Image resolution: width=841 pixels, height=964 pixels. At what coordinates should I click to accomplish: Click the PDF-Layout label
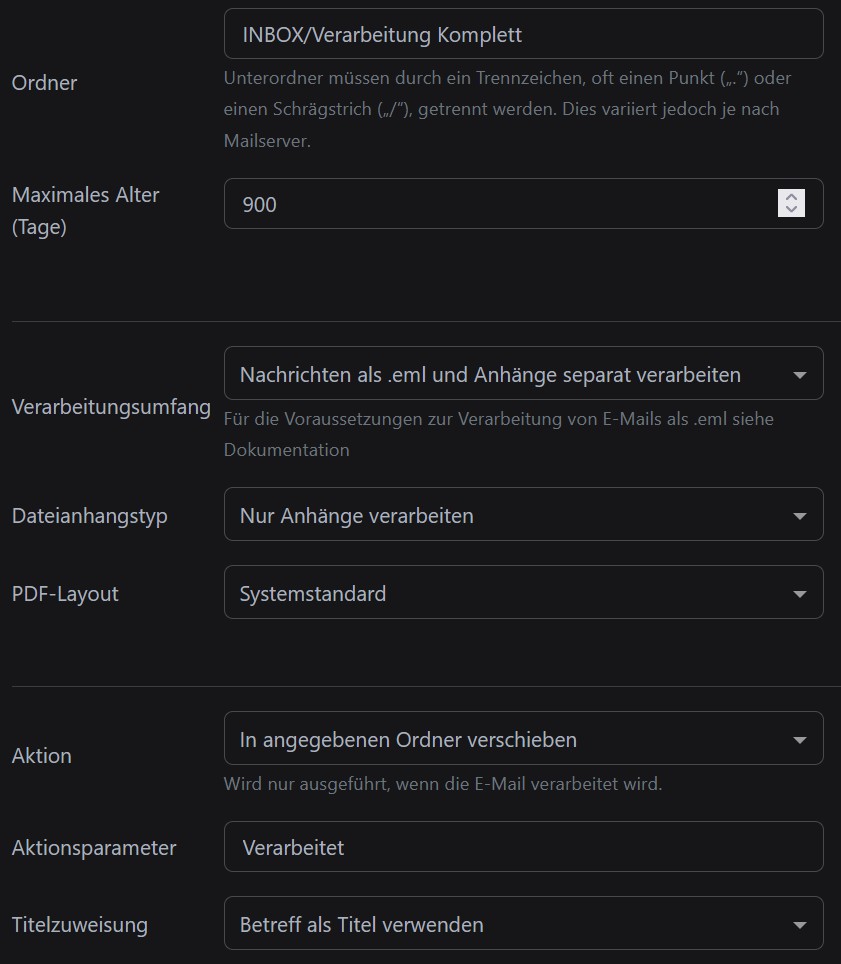pos(65,594)
